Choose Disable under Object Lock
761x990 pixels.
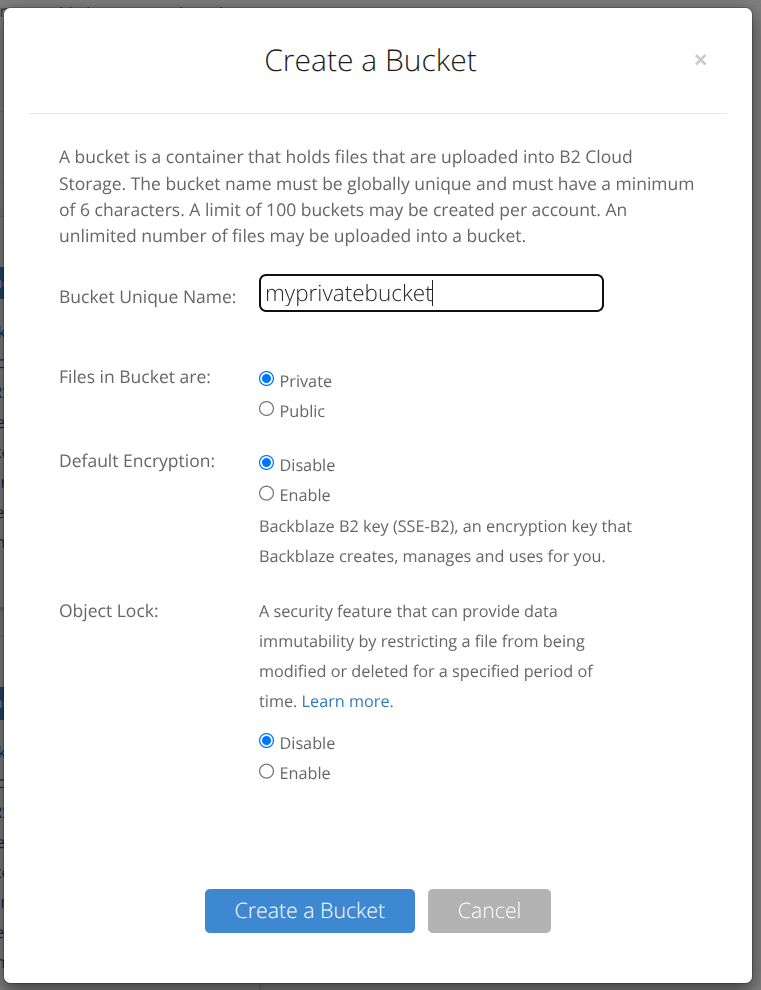tap(266, 741)
